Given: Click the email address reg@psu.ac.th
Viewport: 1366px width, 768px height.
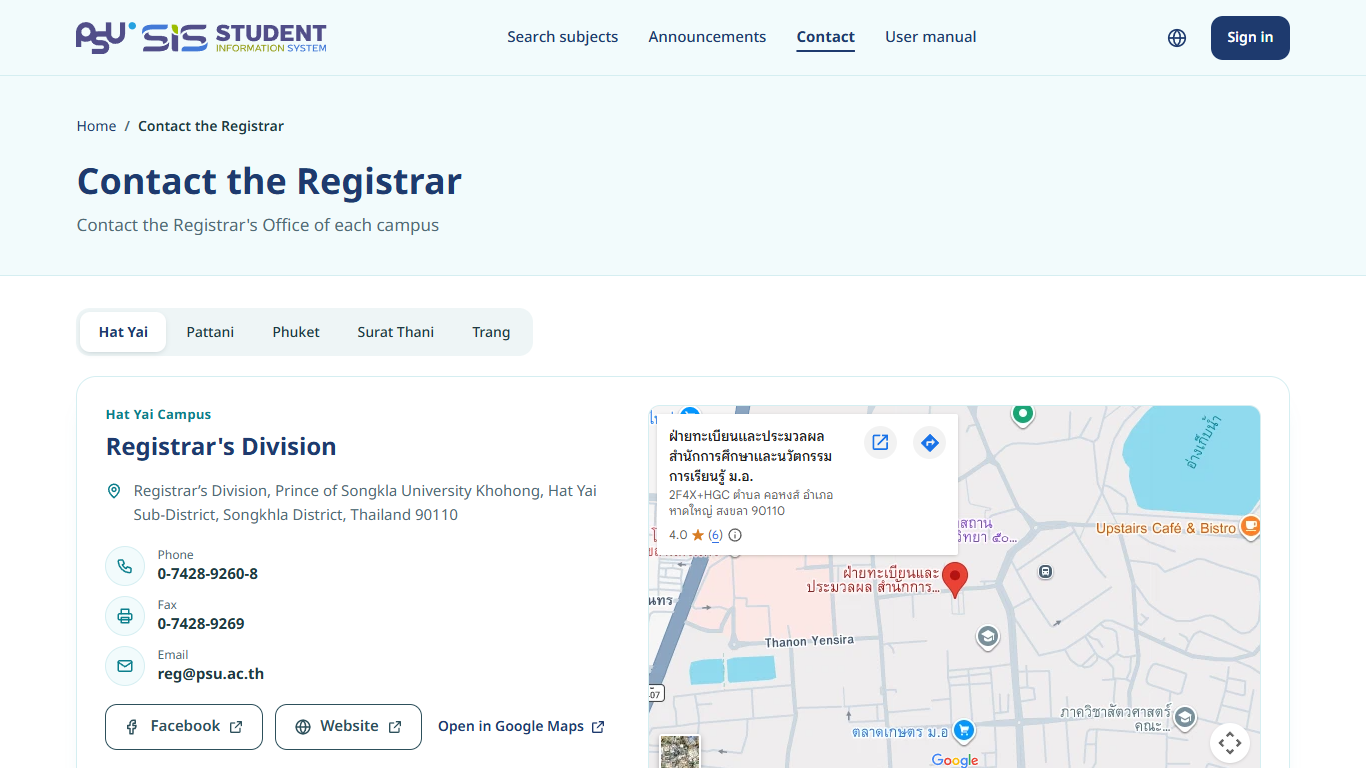Looking at the screenshot, I should [211, 674].
